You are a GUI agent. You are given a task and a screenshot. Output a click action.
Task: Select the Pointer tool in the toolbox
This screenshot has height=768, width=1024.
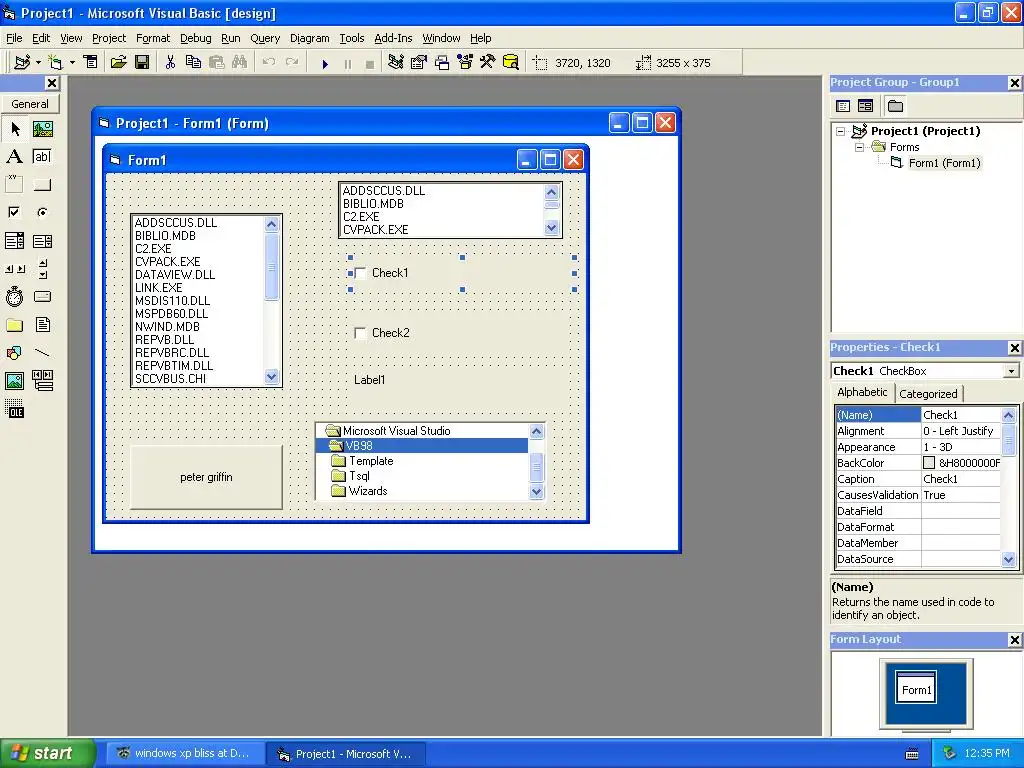14,129
